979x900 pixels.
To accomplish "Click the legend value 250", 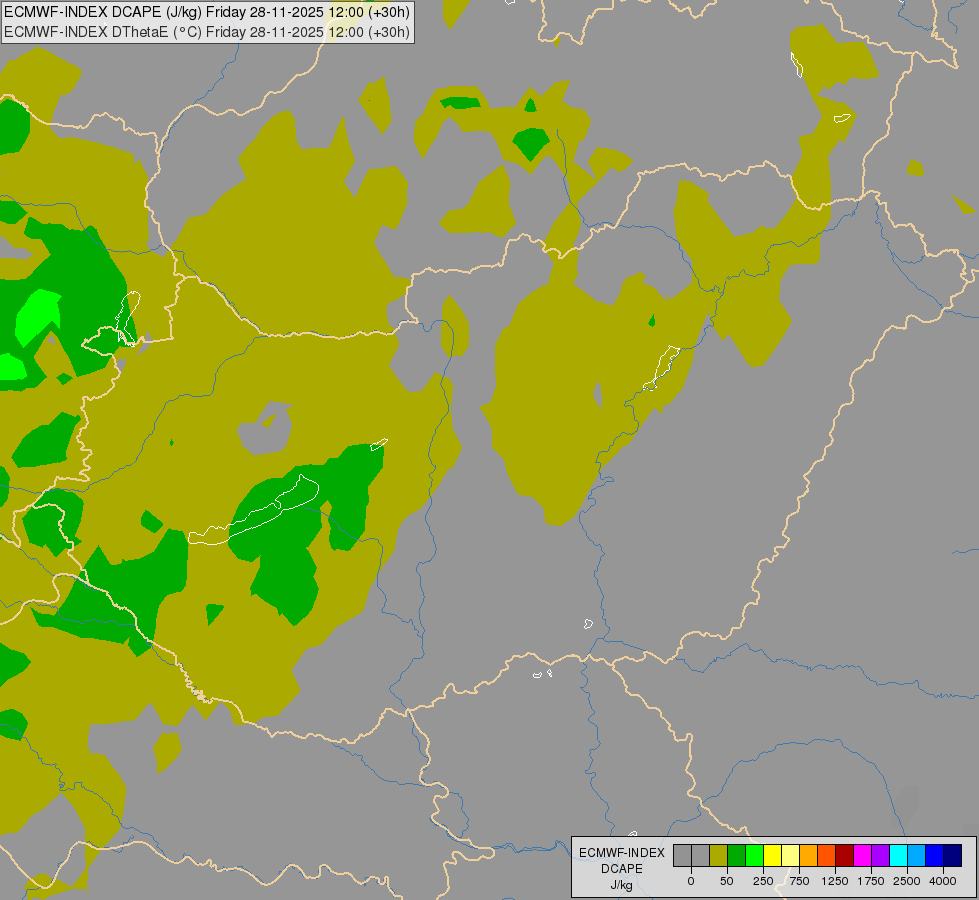I will pyautogui.click(x=763, y=881).
